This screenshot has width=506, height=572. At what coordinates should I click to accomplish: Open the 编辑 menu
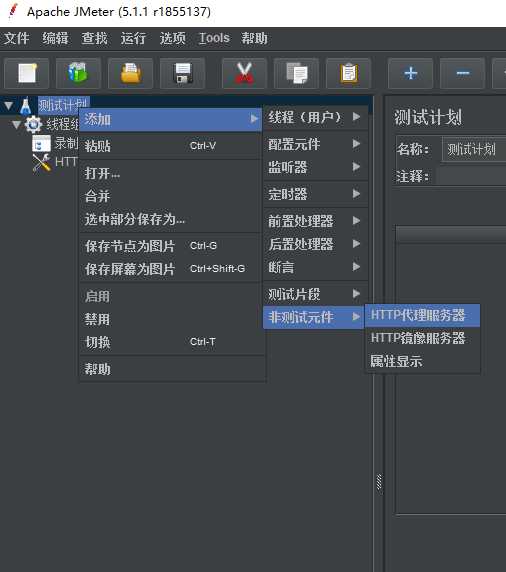click(x=55, y=38)
